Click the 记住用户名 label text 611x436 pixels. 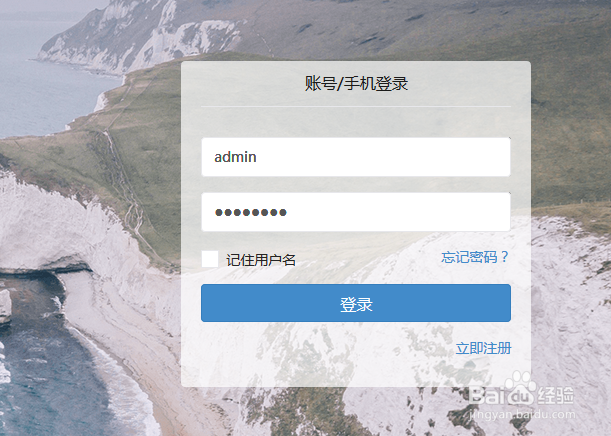pyautogui.click(x=261, y=260)
